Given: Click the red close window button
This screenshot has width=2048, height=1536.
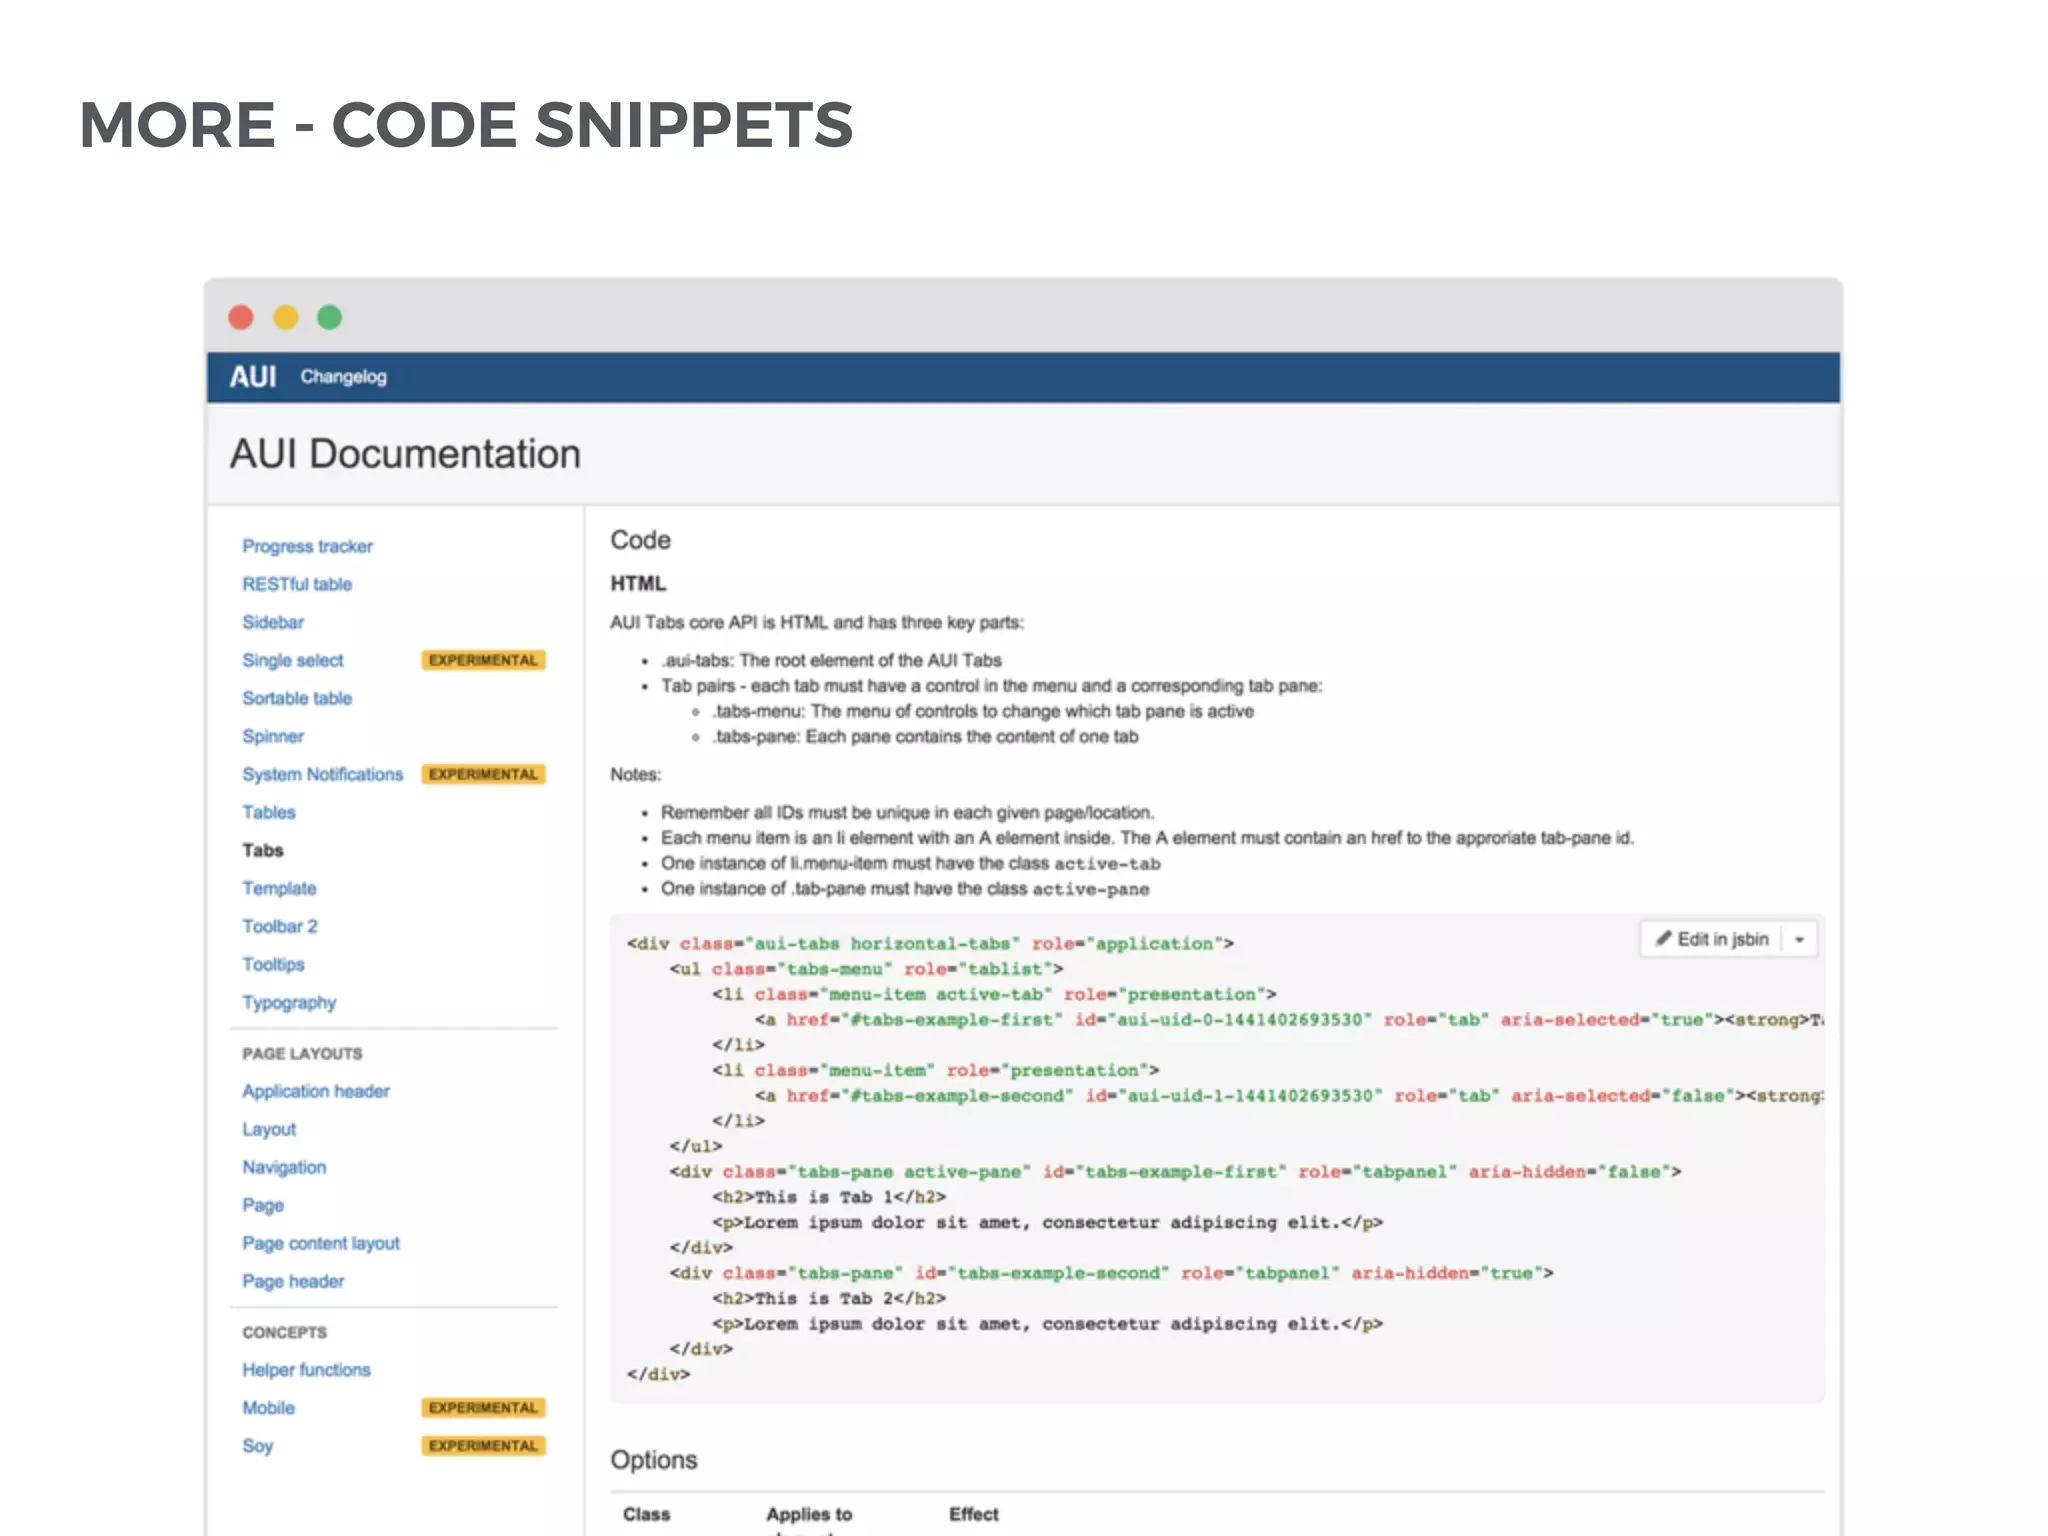Looking at the screenshot, I should coord(241,317).
